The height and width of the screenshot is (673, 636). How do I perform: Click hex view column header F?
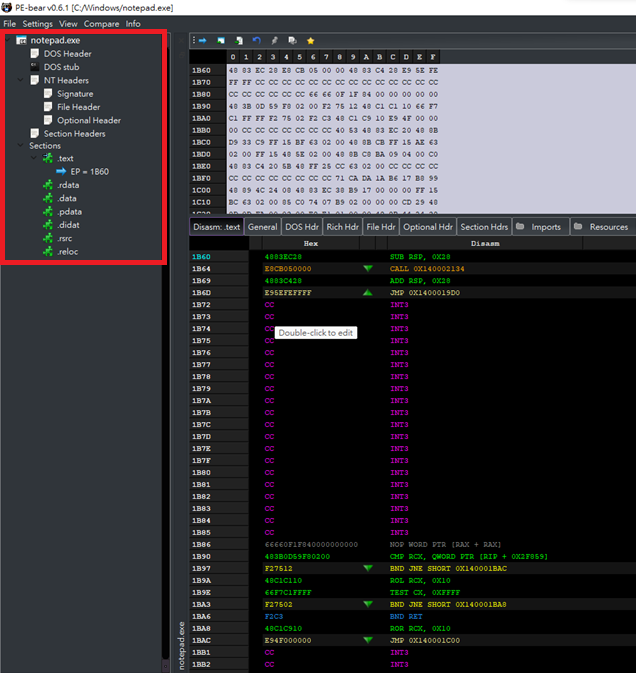tap(433, 57)
